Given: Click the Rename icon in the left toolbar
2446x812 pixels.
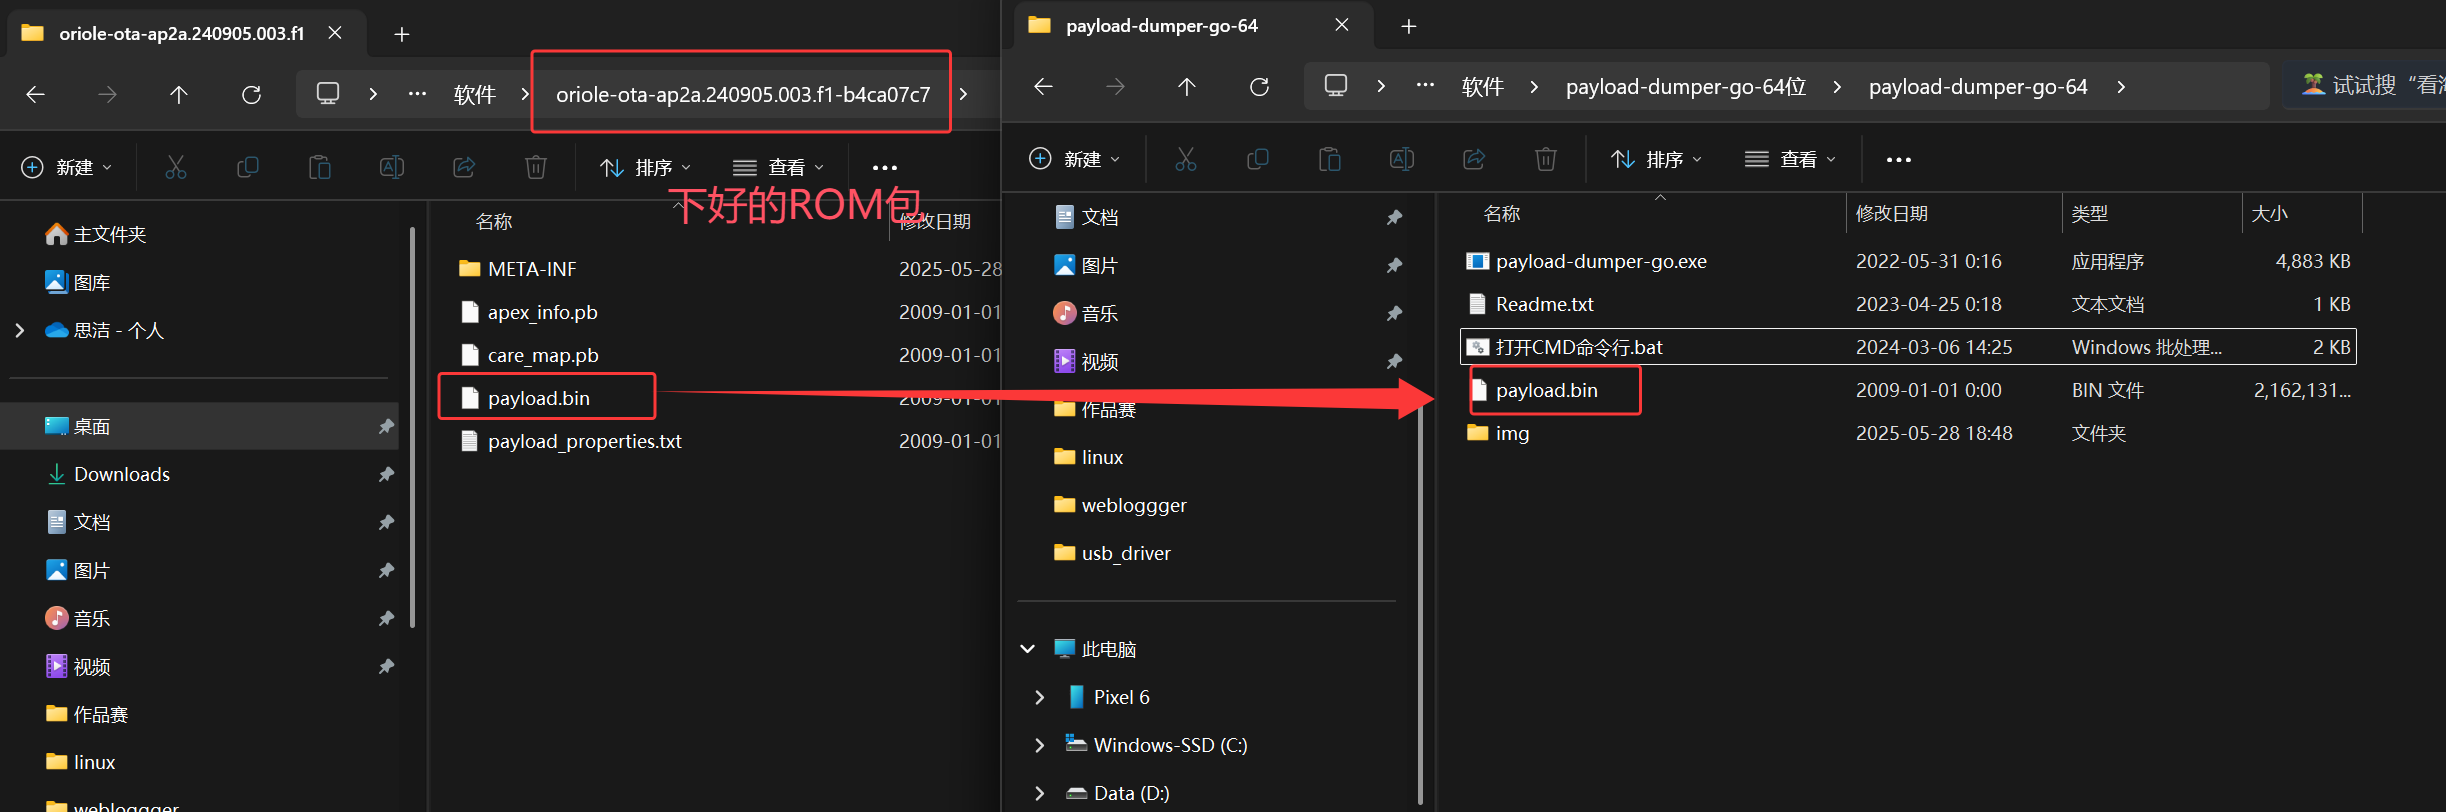Looking at the screenshot, I should [x=392, y=167].
